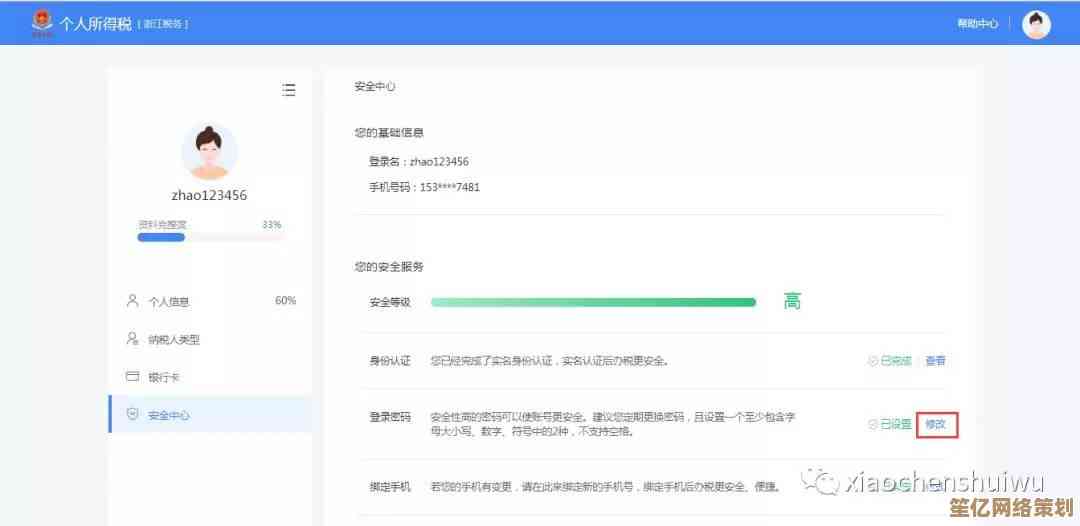The width and height of the screenshot is (1080, 526).
Task: Click the 银行卡 card icon
Action: [x=132, y=377]
